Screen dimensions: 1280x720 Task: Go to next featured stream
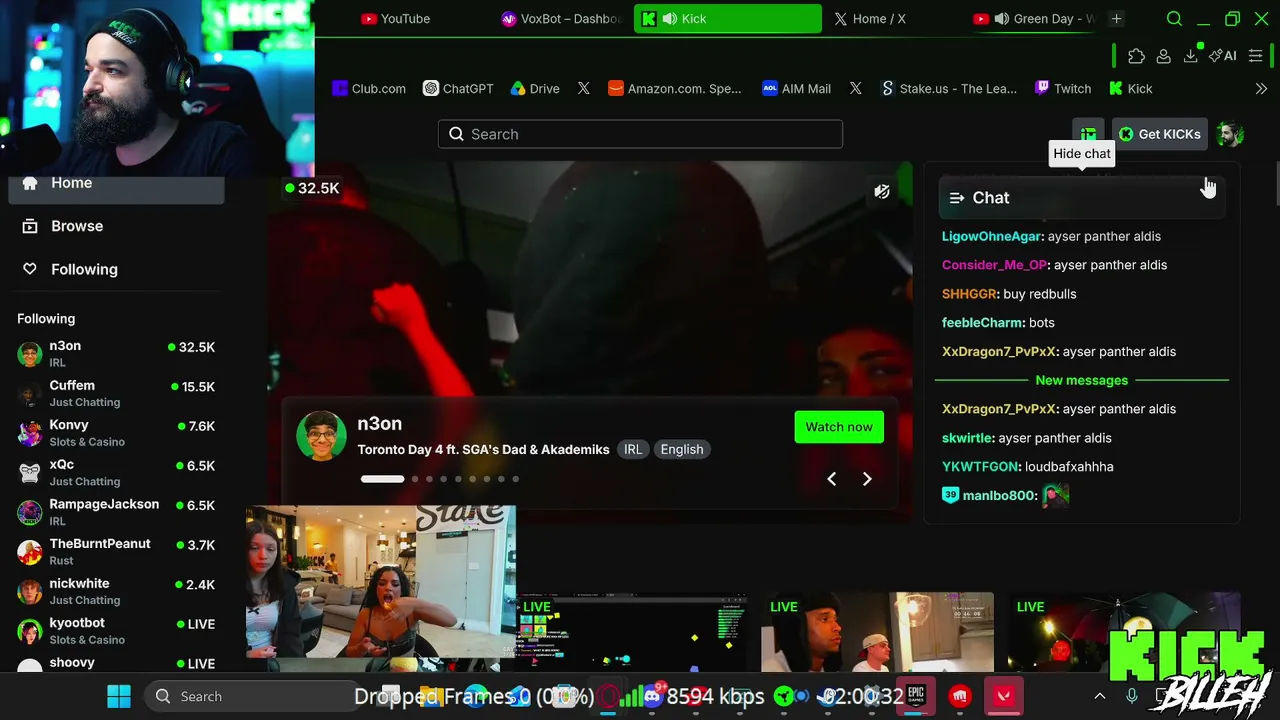[867, 479]
